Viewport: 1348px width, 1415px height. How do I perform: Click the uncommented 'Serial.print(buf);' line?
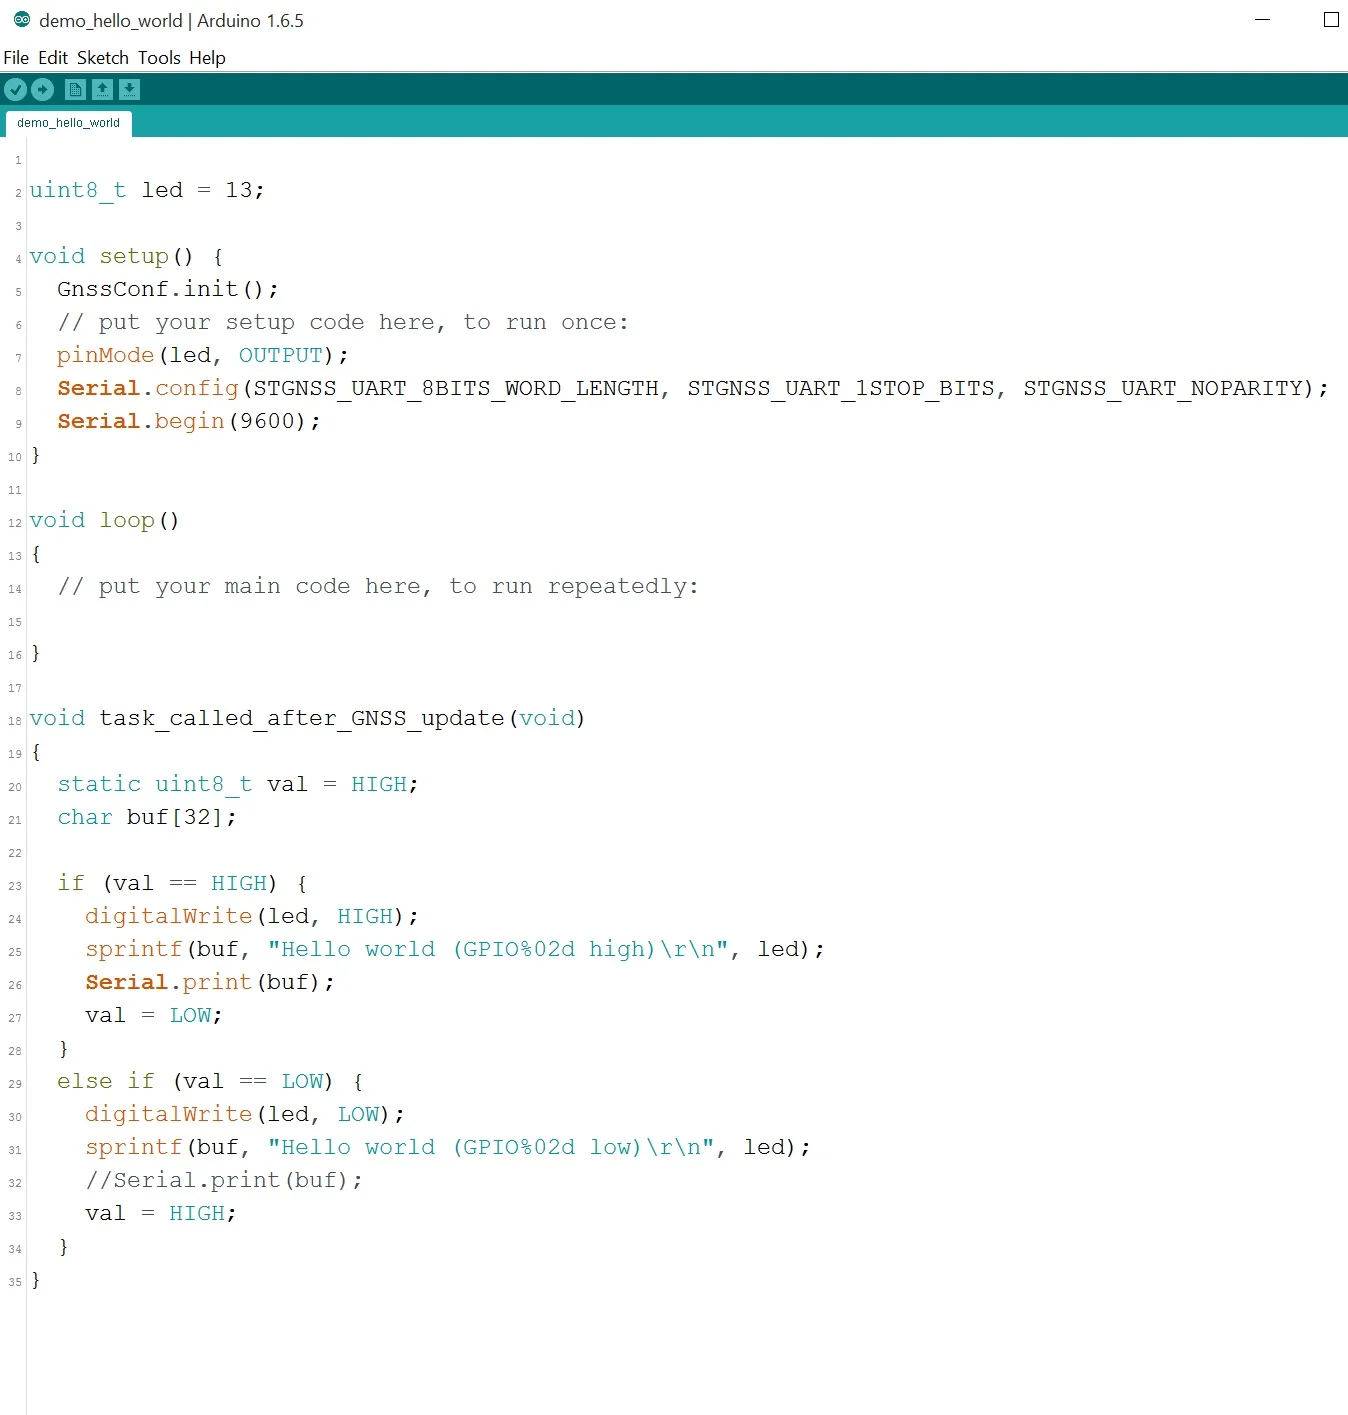pos(210,982)
